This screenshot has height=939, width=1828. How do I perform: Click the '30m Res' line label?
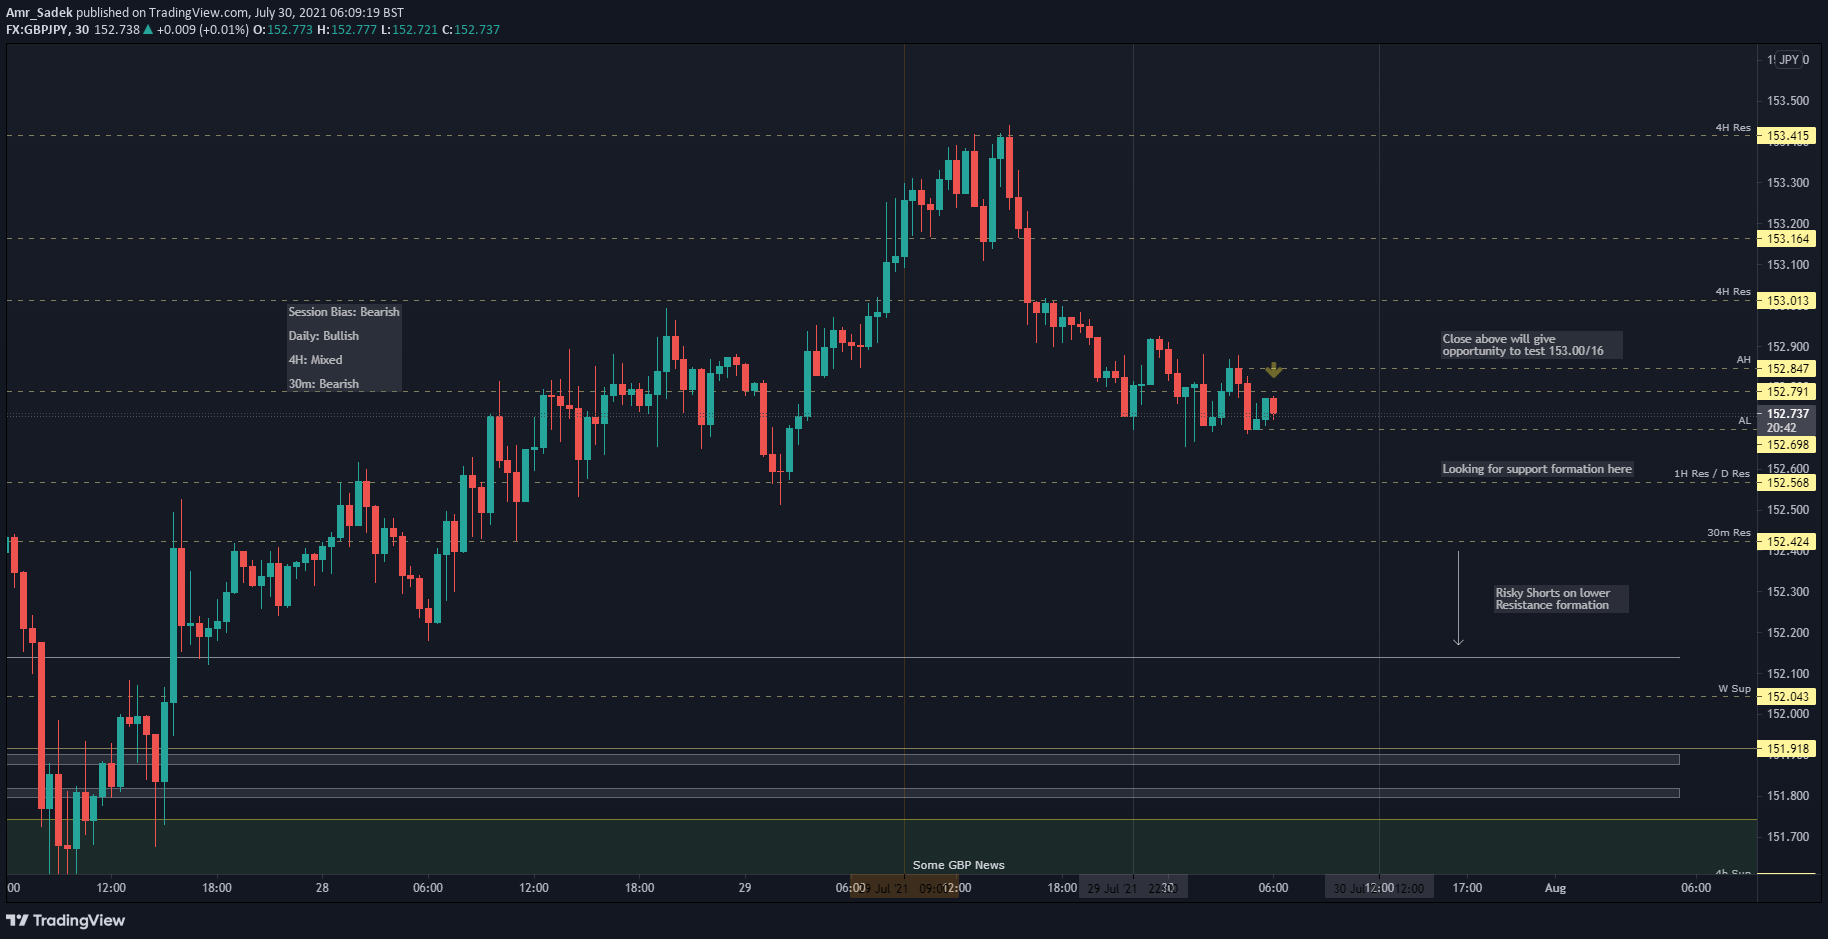[x=1729, y=533]
